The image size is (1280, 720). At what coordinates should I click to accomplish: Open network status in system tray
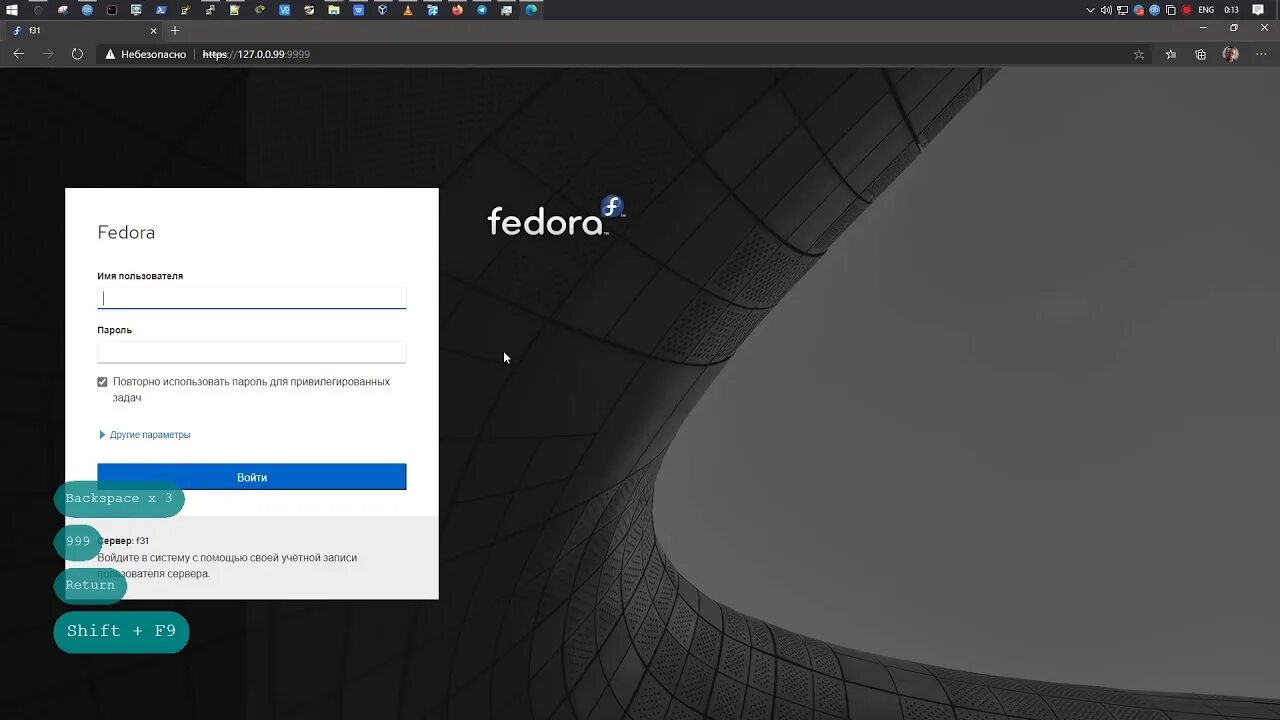(x=1122, y=10)
